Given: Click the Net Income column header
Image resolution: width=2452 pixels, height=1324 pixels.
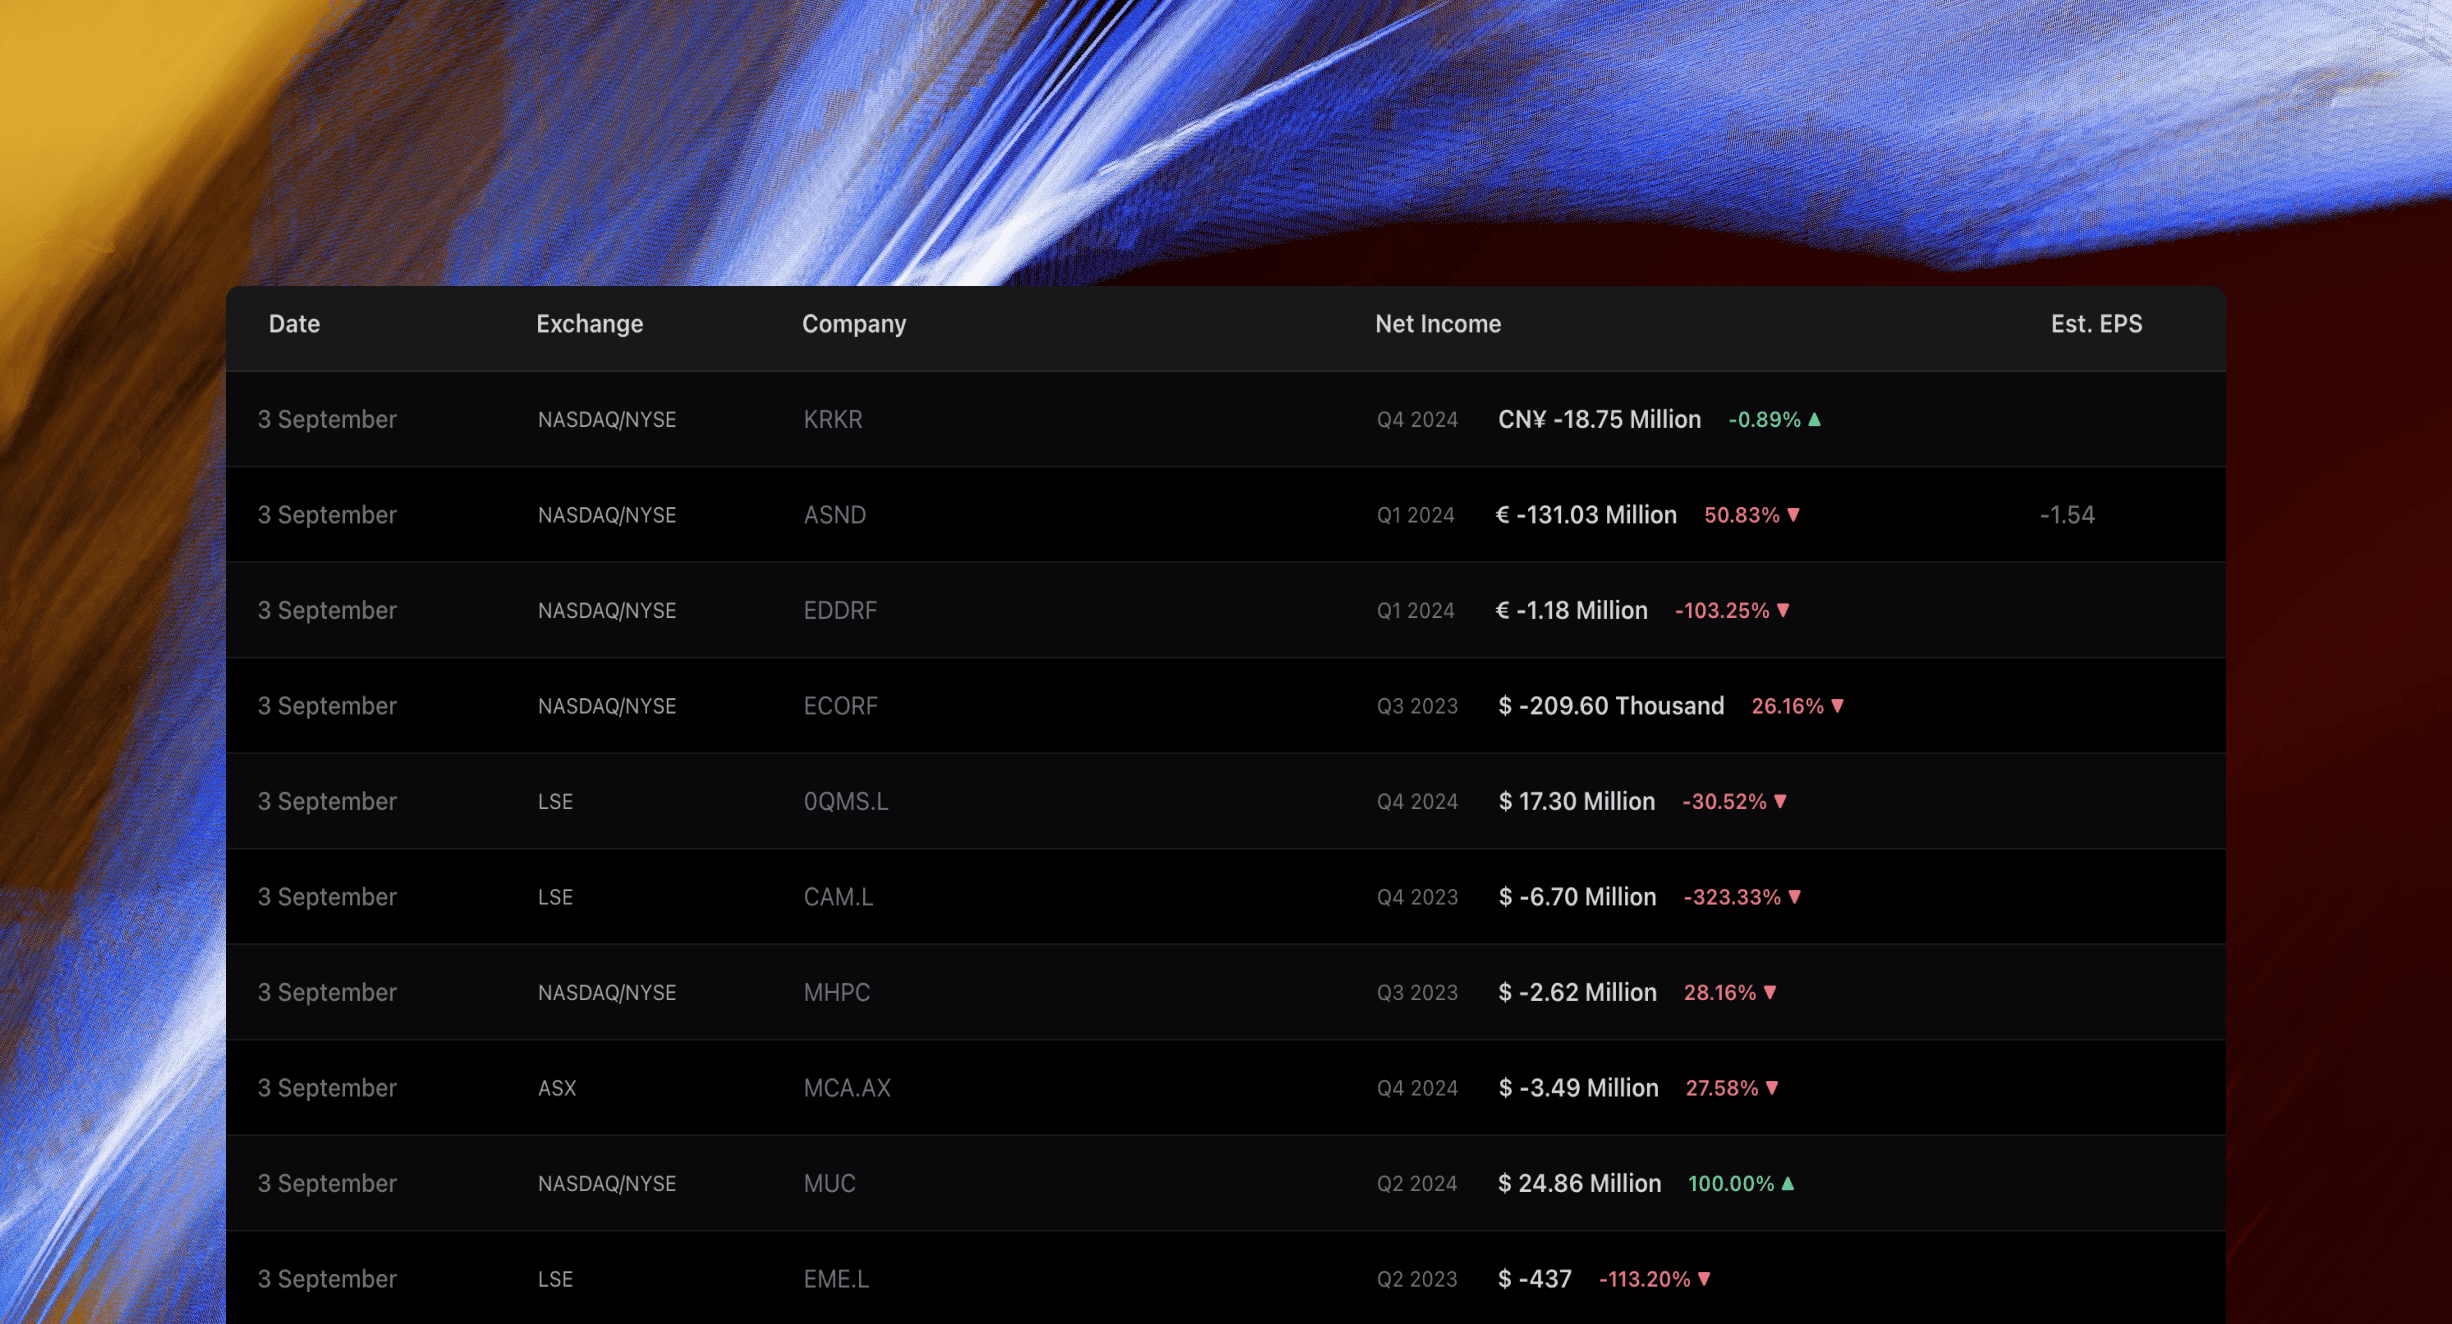Looking at the screenshot, I should point(1437,324).
